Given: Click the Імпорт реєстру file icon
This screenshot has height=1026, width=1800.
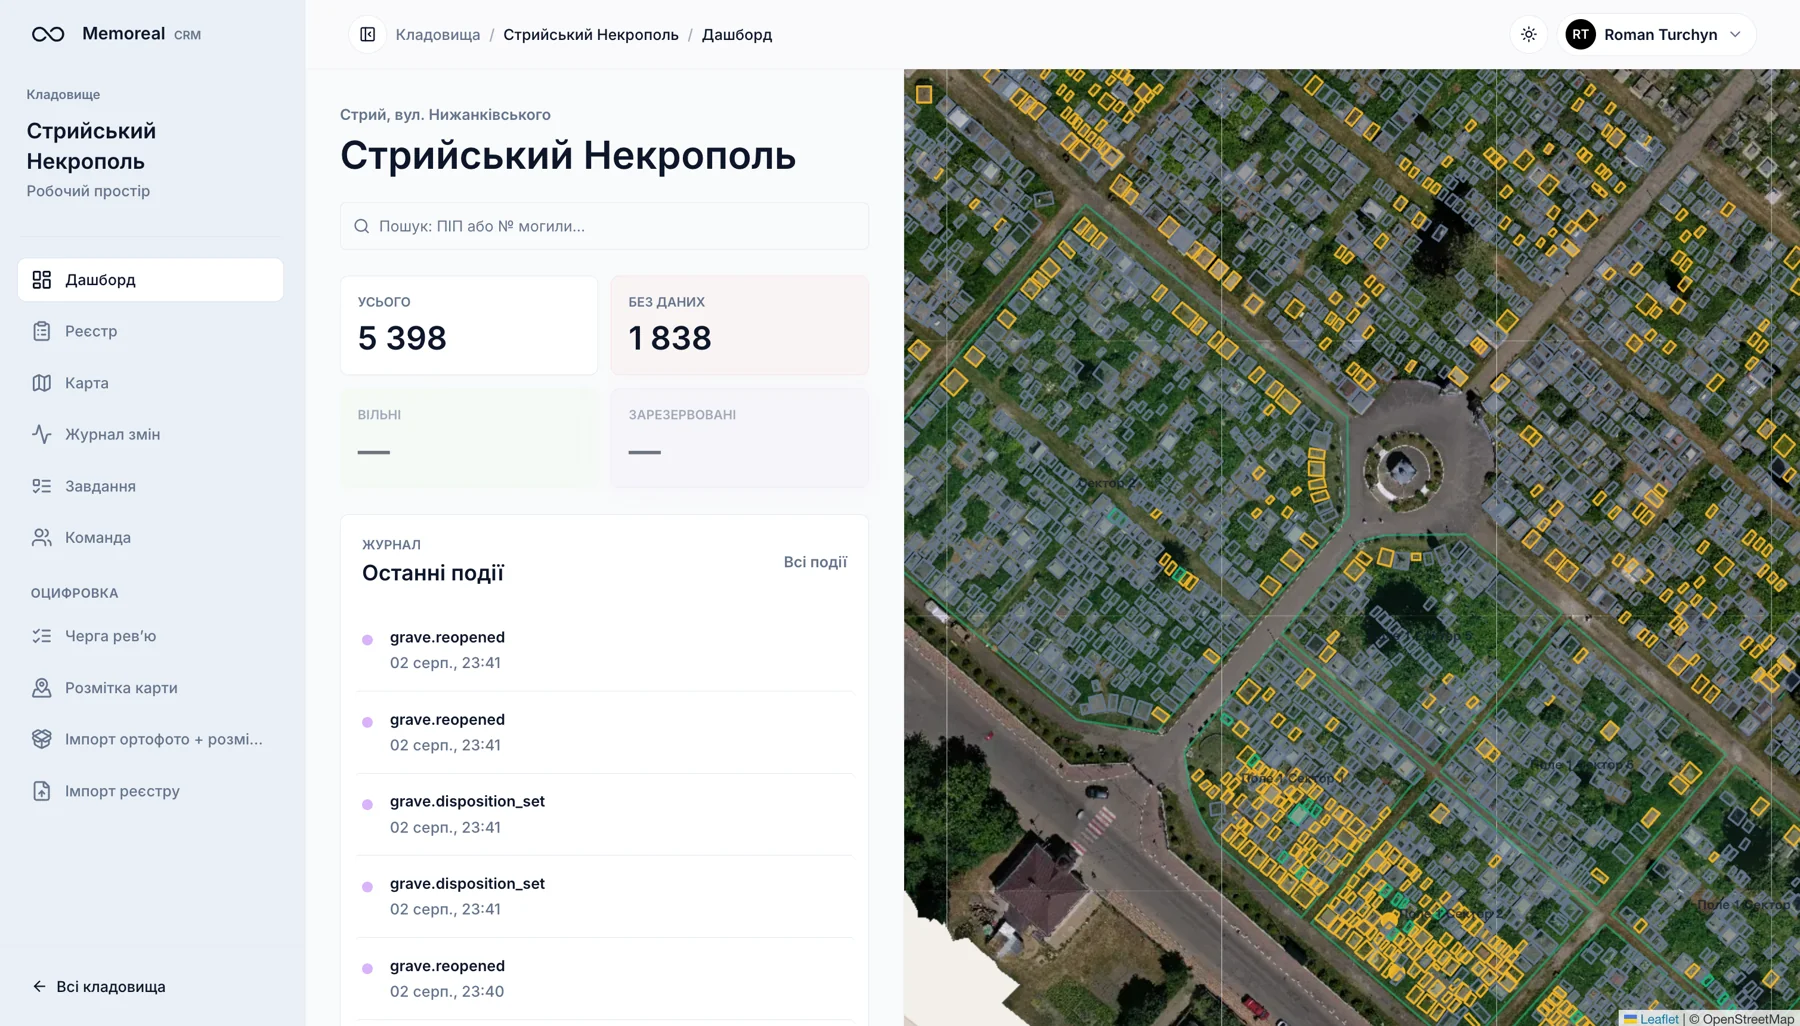Looking at the screenshot, I should (x=41, y=791).
